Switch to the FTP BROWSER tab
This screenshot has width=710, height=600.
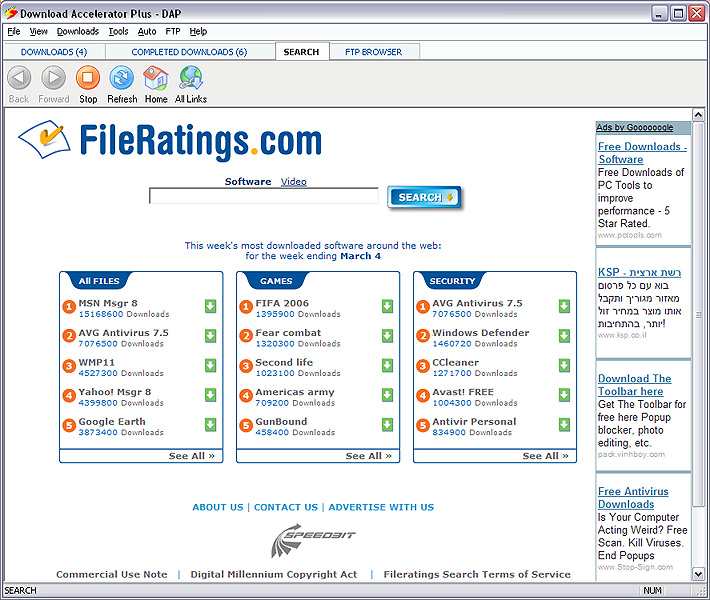pos(374,52)
